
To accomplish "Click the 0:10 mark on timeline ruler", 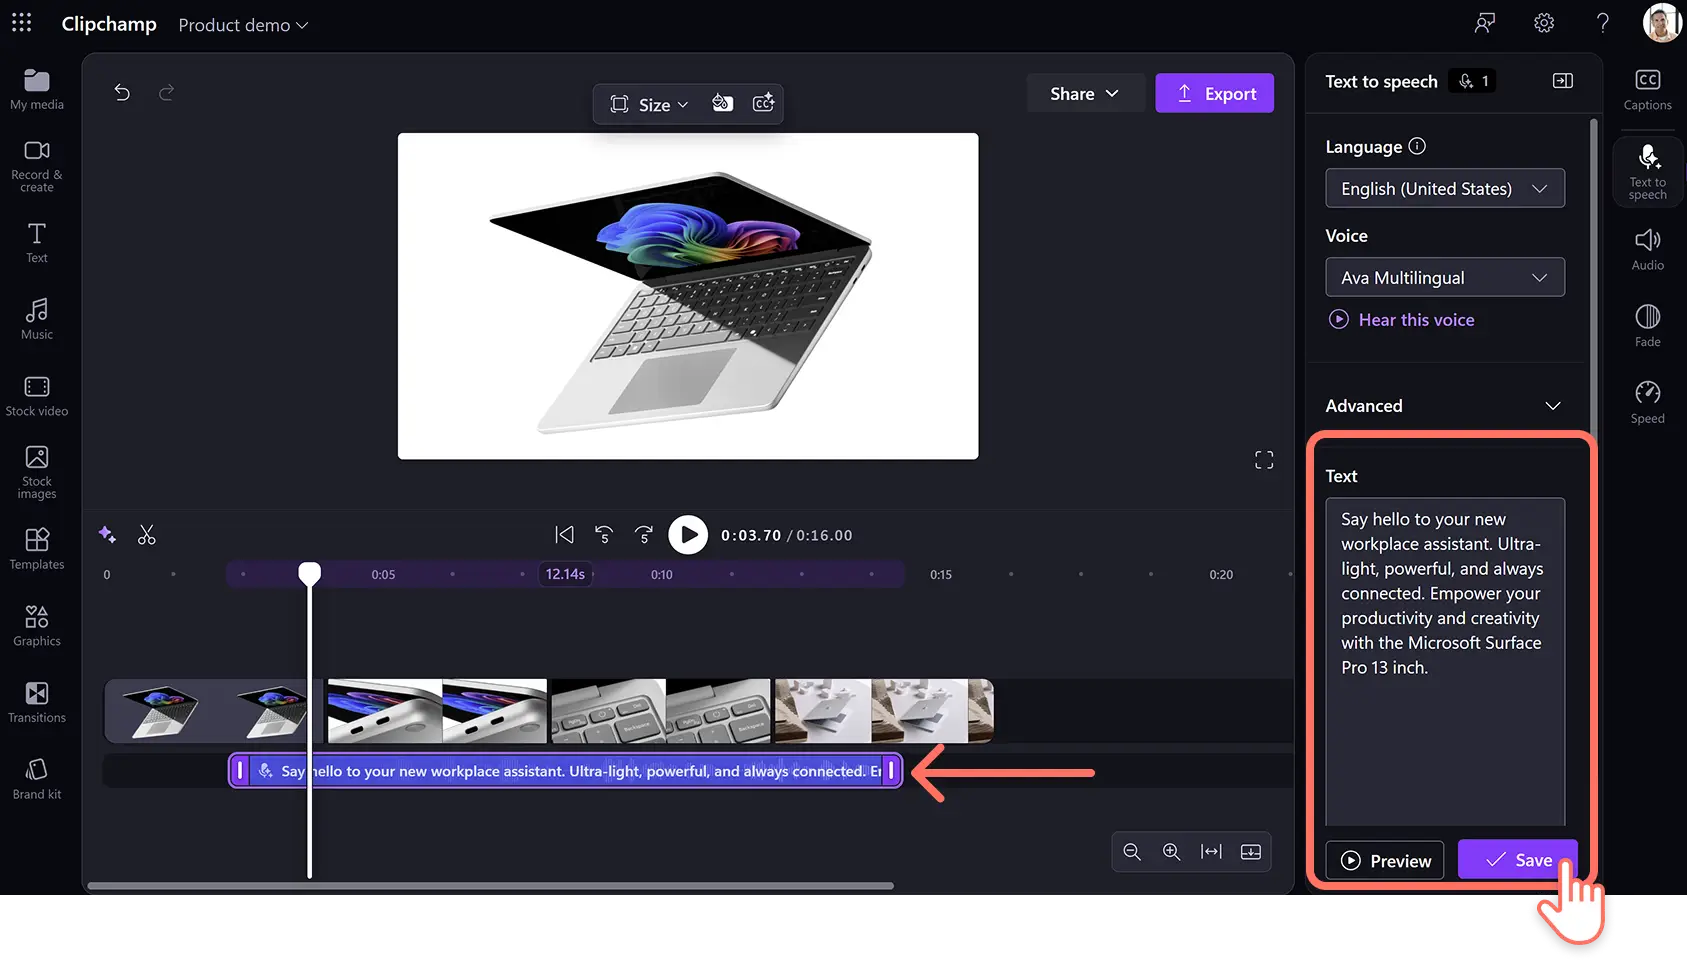I will click(x=662, y=575).
